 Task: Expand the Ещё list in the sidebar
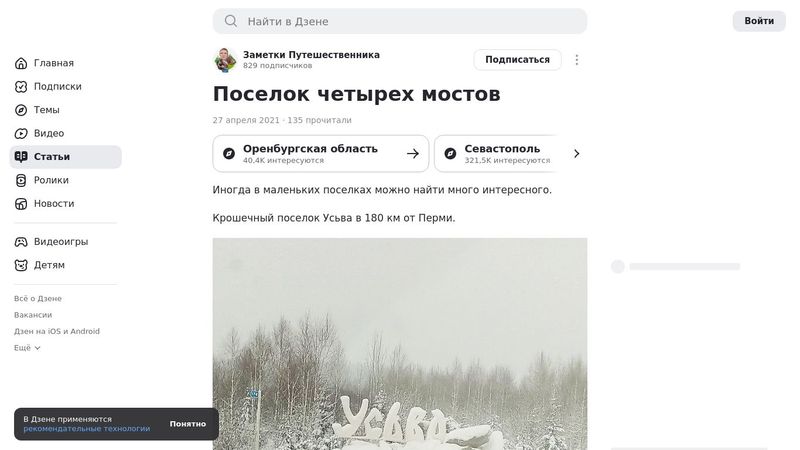point(27,348)
